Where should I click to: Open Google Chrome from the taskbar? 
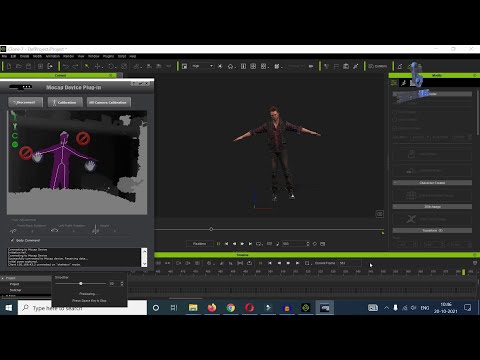click(x=231, y=308)
